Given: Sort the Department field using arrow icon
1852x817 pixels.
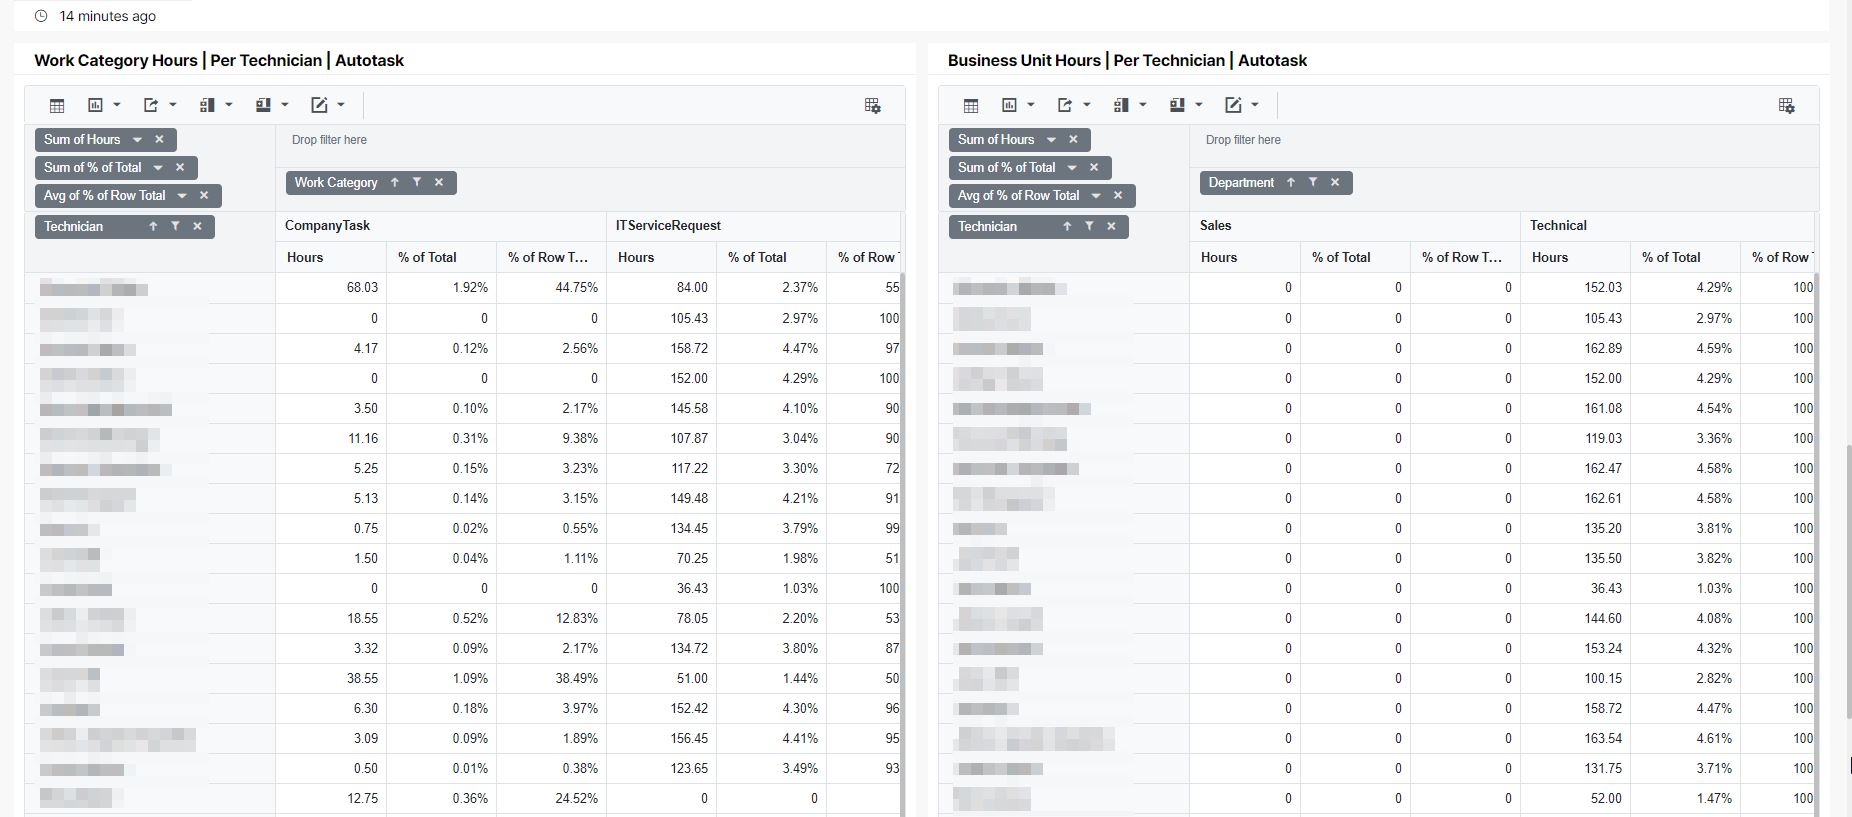Looking at the screenshot, I should 1291,182.
